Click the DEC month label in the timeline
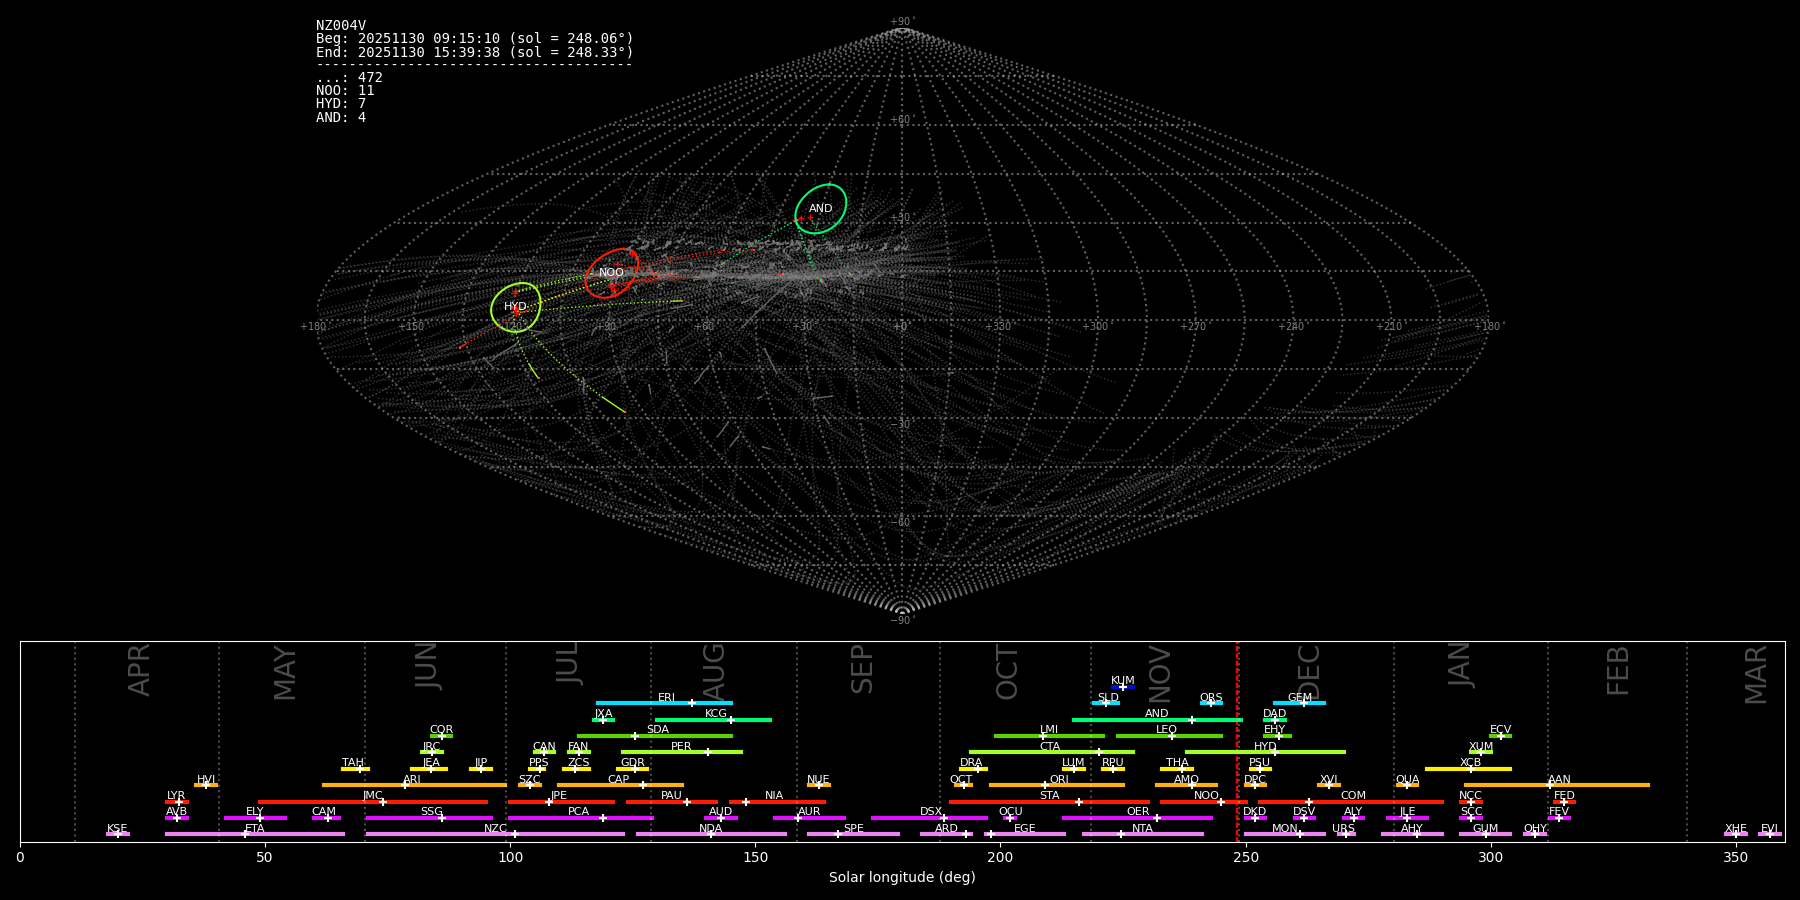Screen dimensions: 1800x900 point(1308,672)
